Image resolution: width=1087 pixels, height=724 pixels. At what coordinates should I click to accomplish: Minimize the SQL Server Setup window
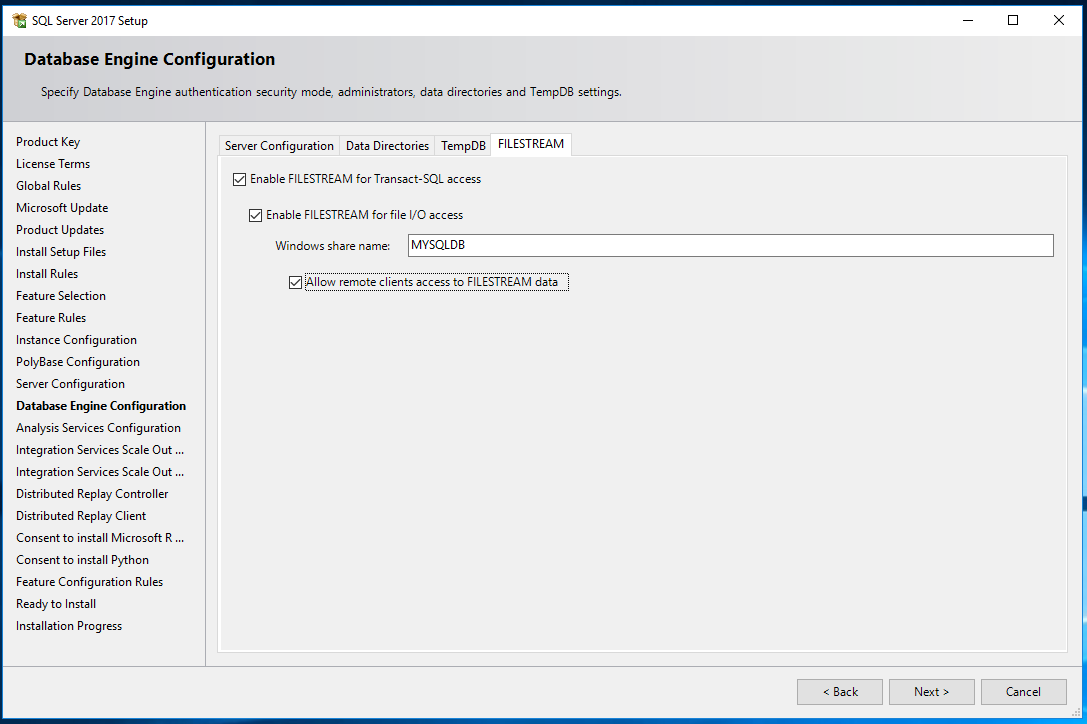967,20
